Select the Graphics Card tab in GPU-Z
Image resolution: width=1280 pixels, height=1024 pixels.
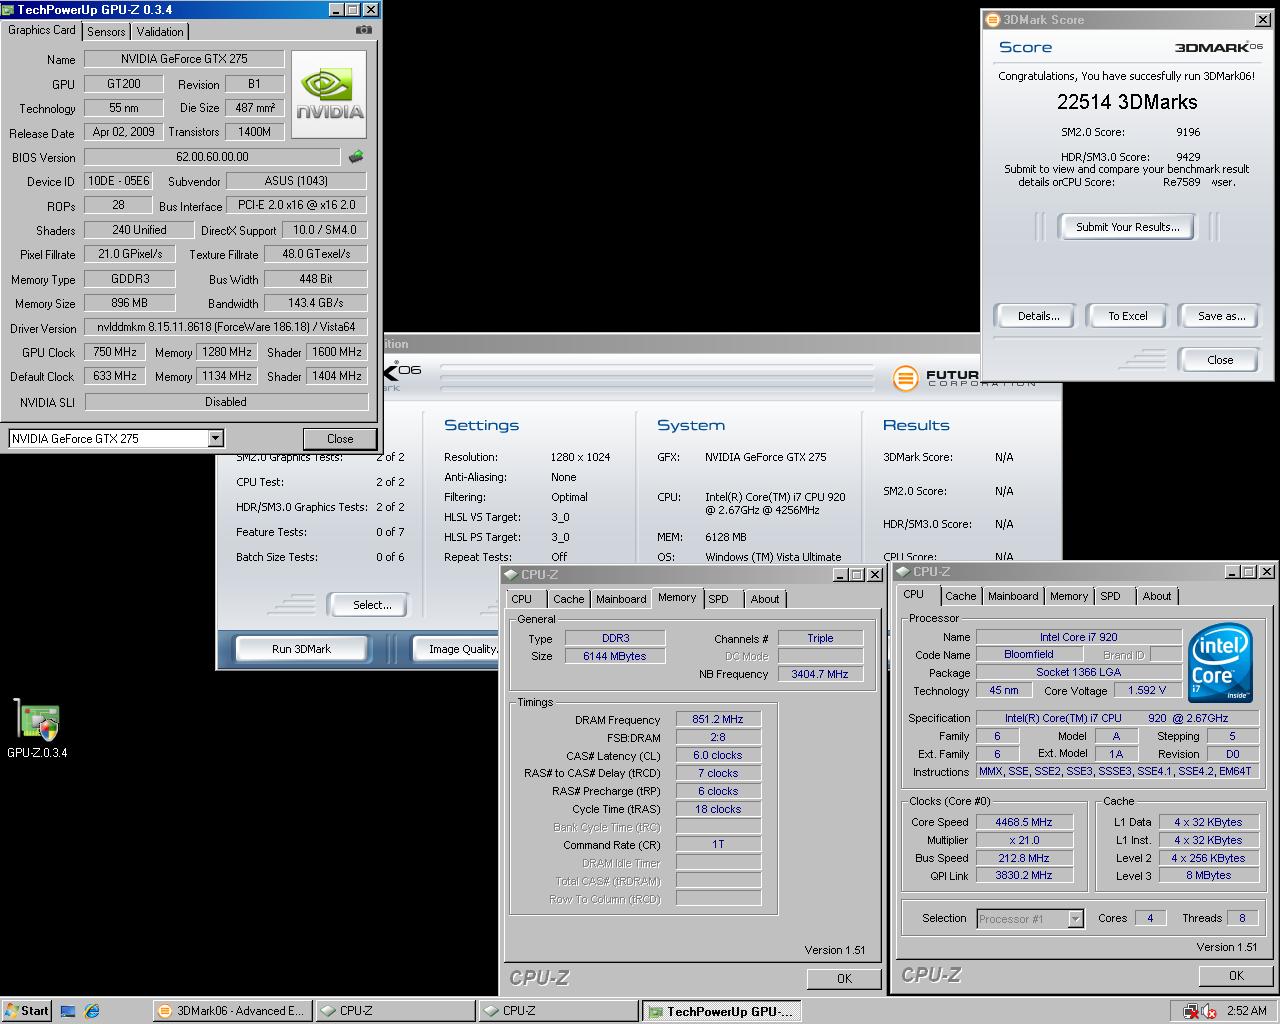(x=42, y=30)
